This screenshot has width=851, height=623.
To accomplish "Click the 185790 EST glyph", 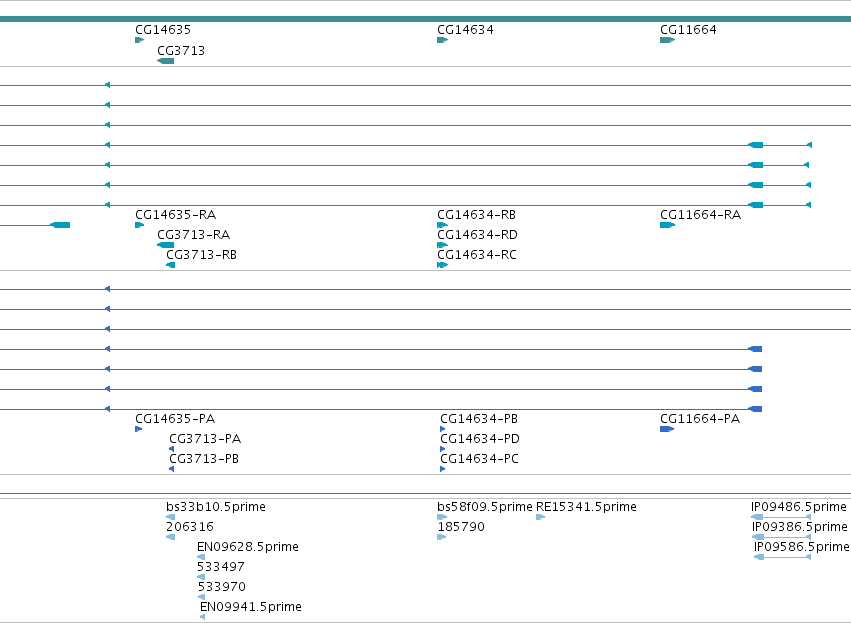I will pos(441,537).
